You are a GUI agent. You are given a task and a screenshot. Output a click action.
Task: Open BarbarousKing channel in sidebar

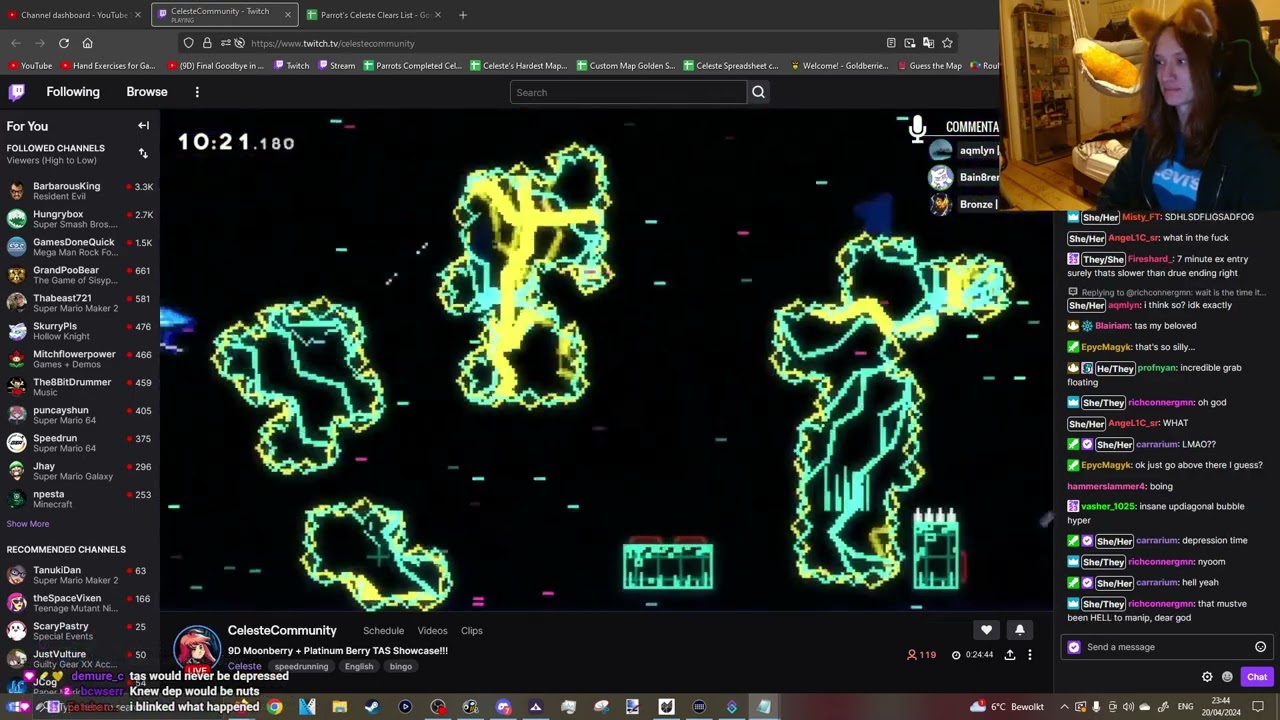(80, 190)
